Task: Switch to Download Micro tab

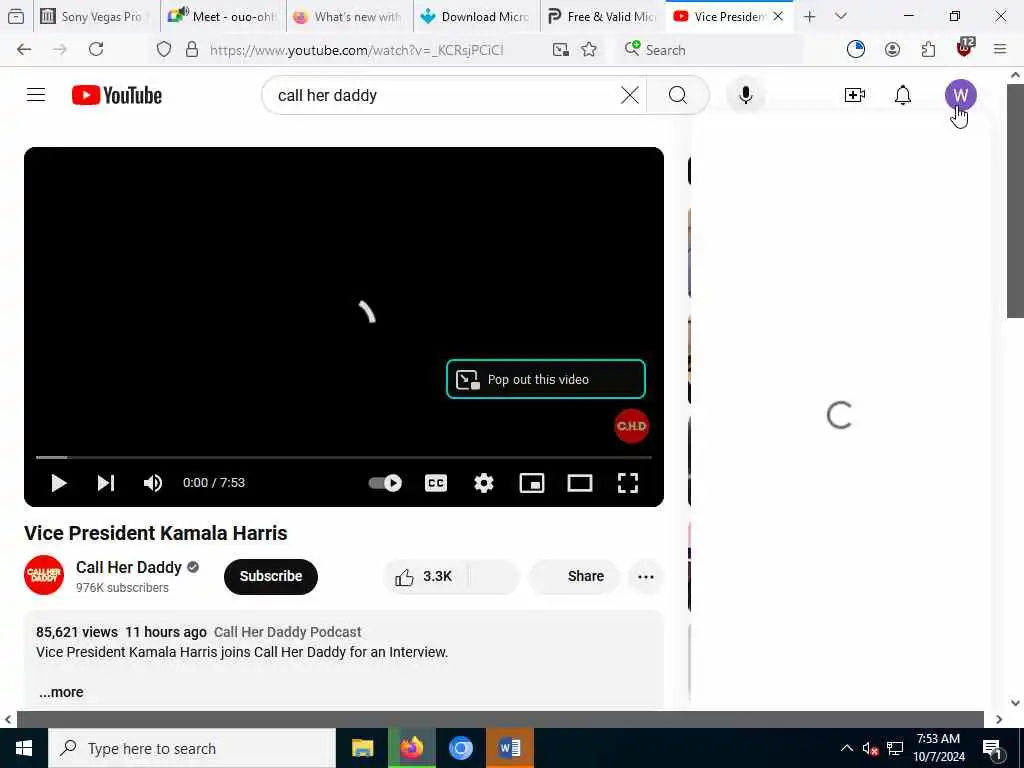Action: coord(477,16)
